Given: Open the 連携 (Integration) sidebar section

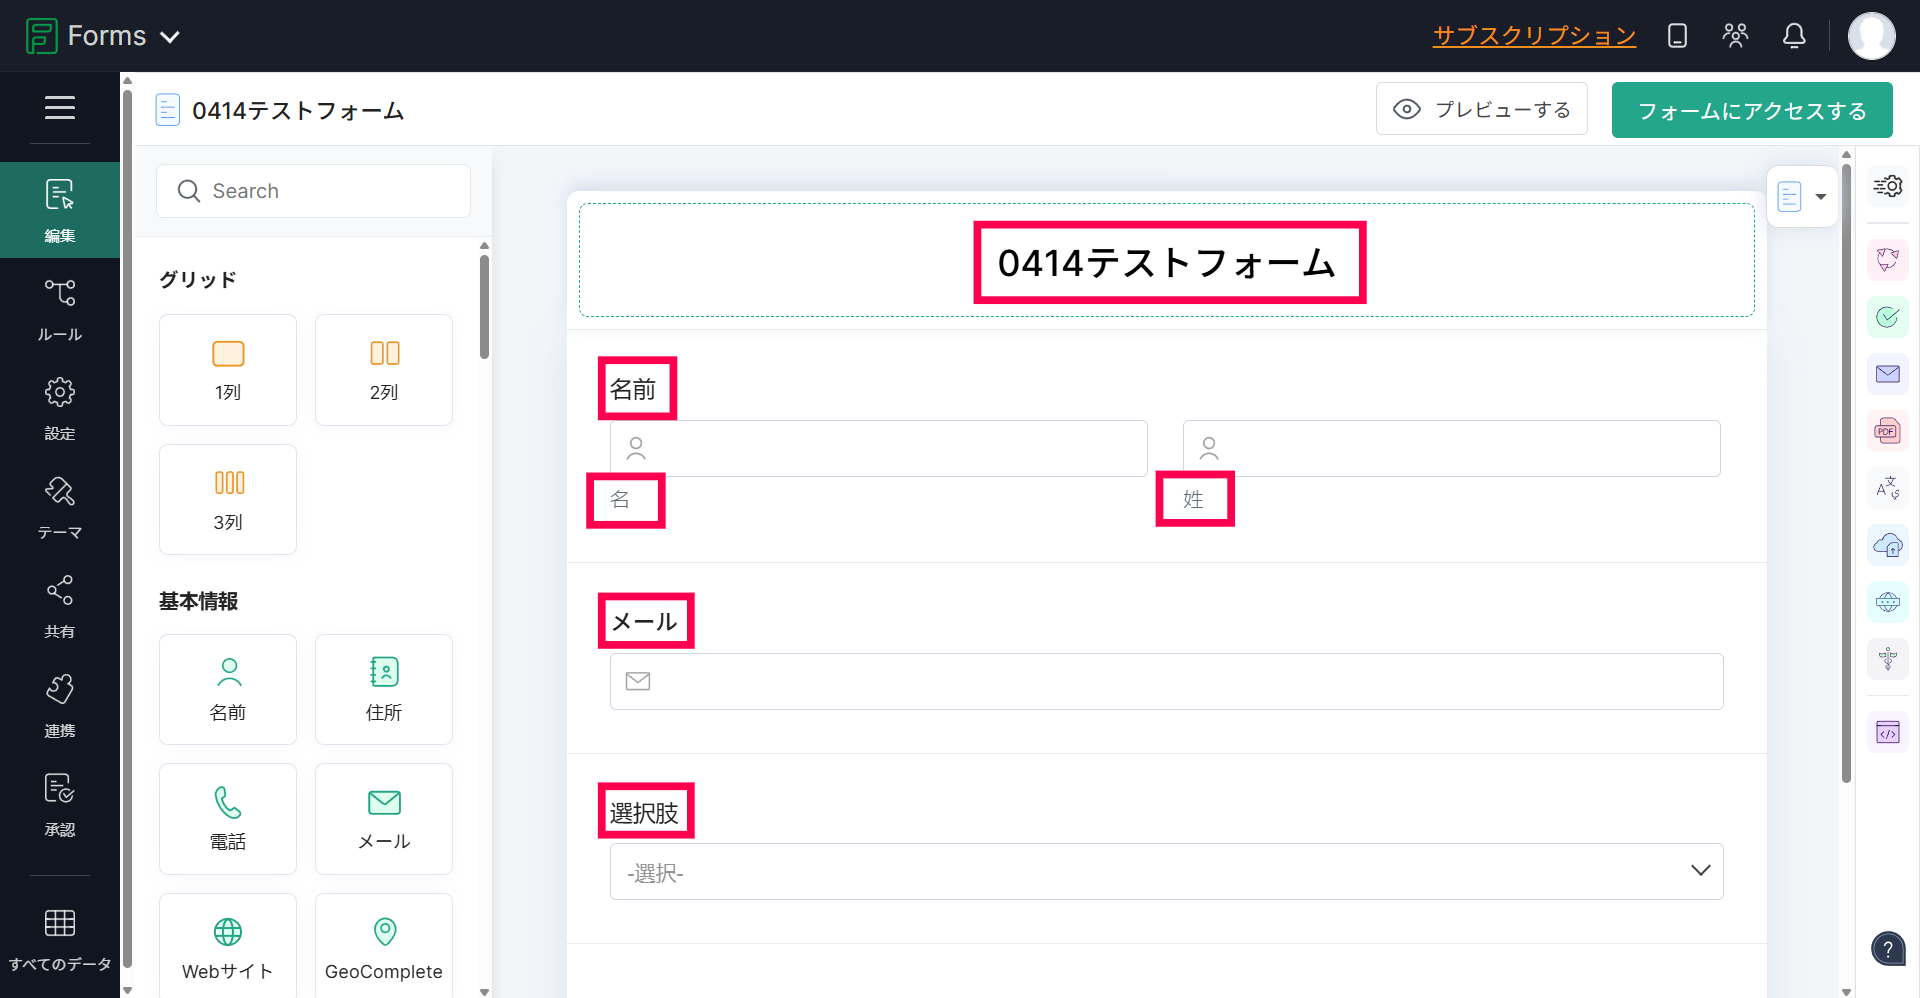Looking at the screenshot, I should [x=59, y=705].
